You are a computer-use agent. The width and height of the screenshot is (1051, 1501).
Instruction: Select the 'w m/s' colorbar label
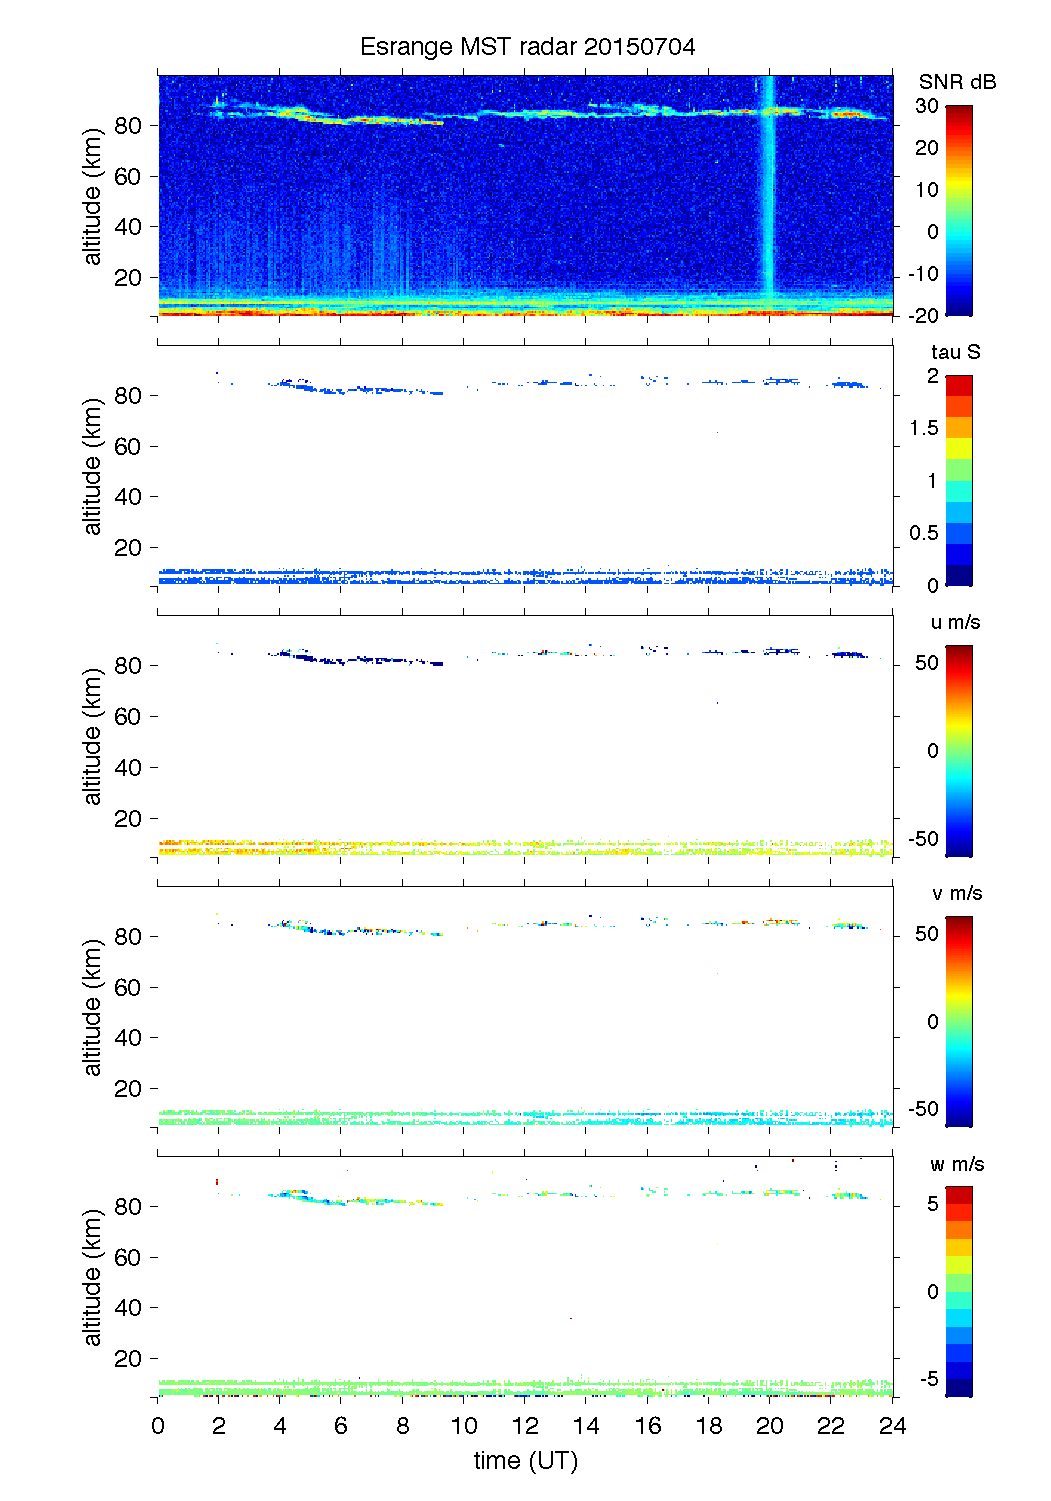tap(956, 1164)
